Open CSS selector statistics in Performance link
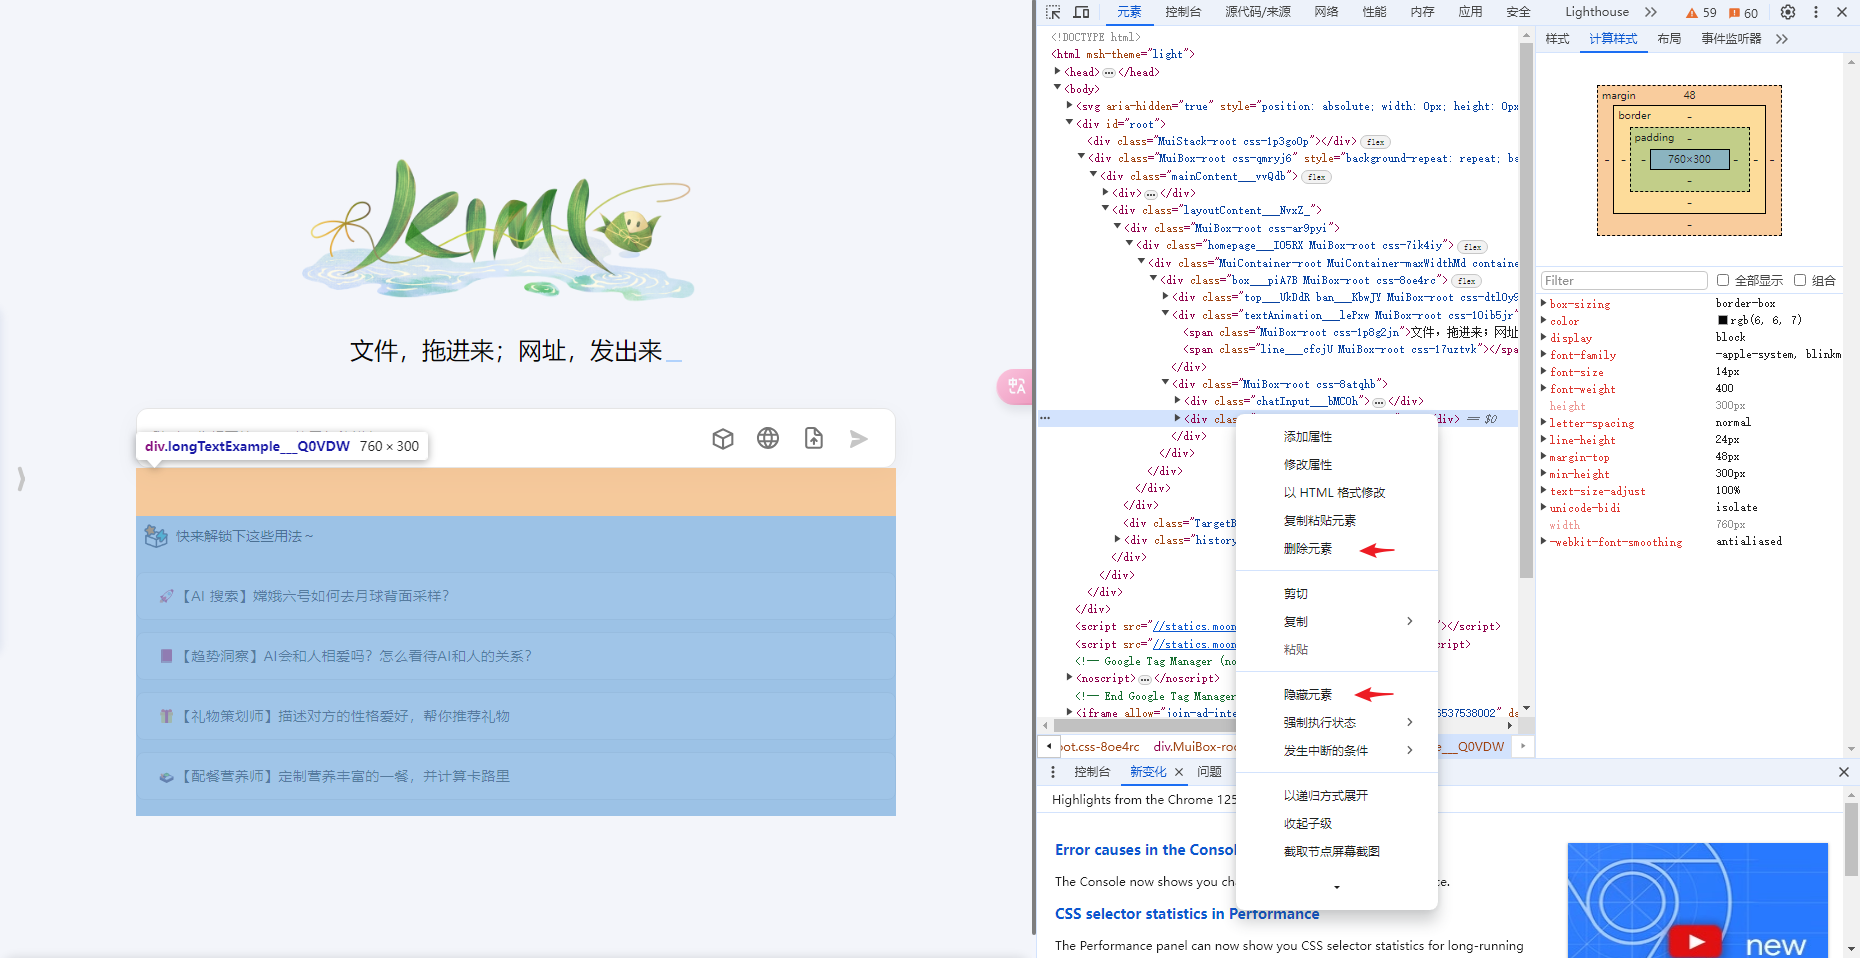The image size is (1860, 958). (1187, 914)
